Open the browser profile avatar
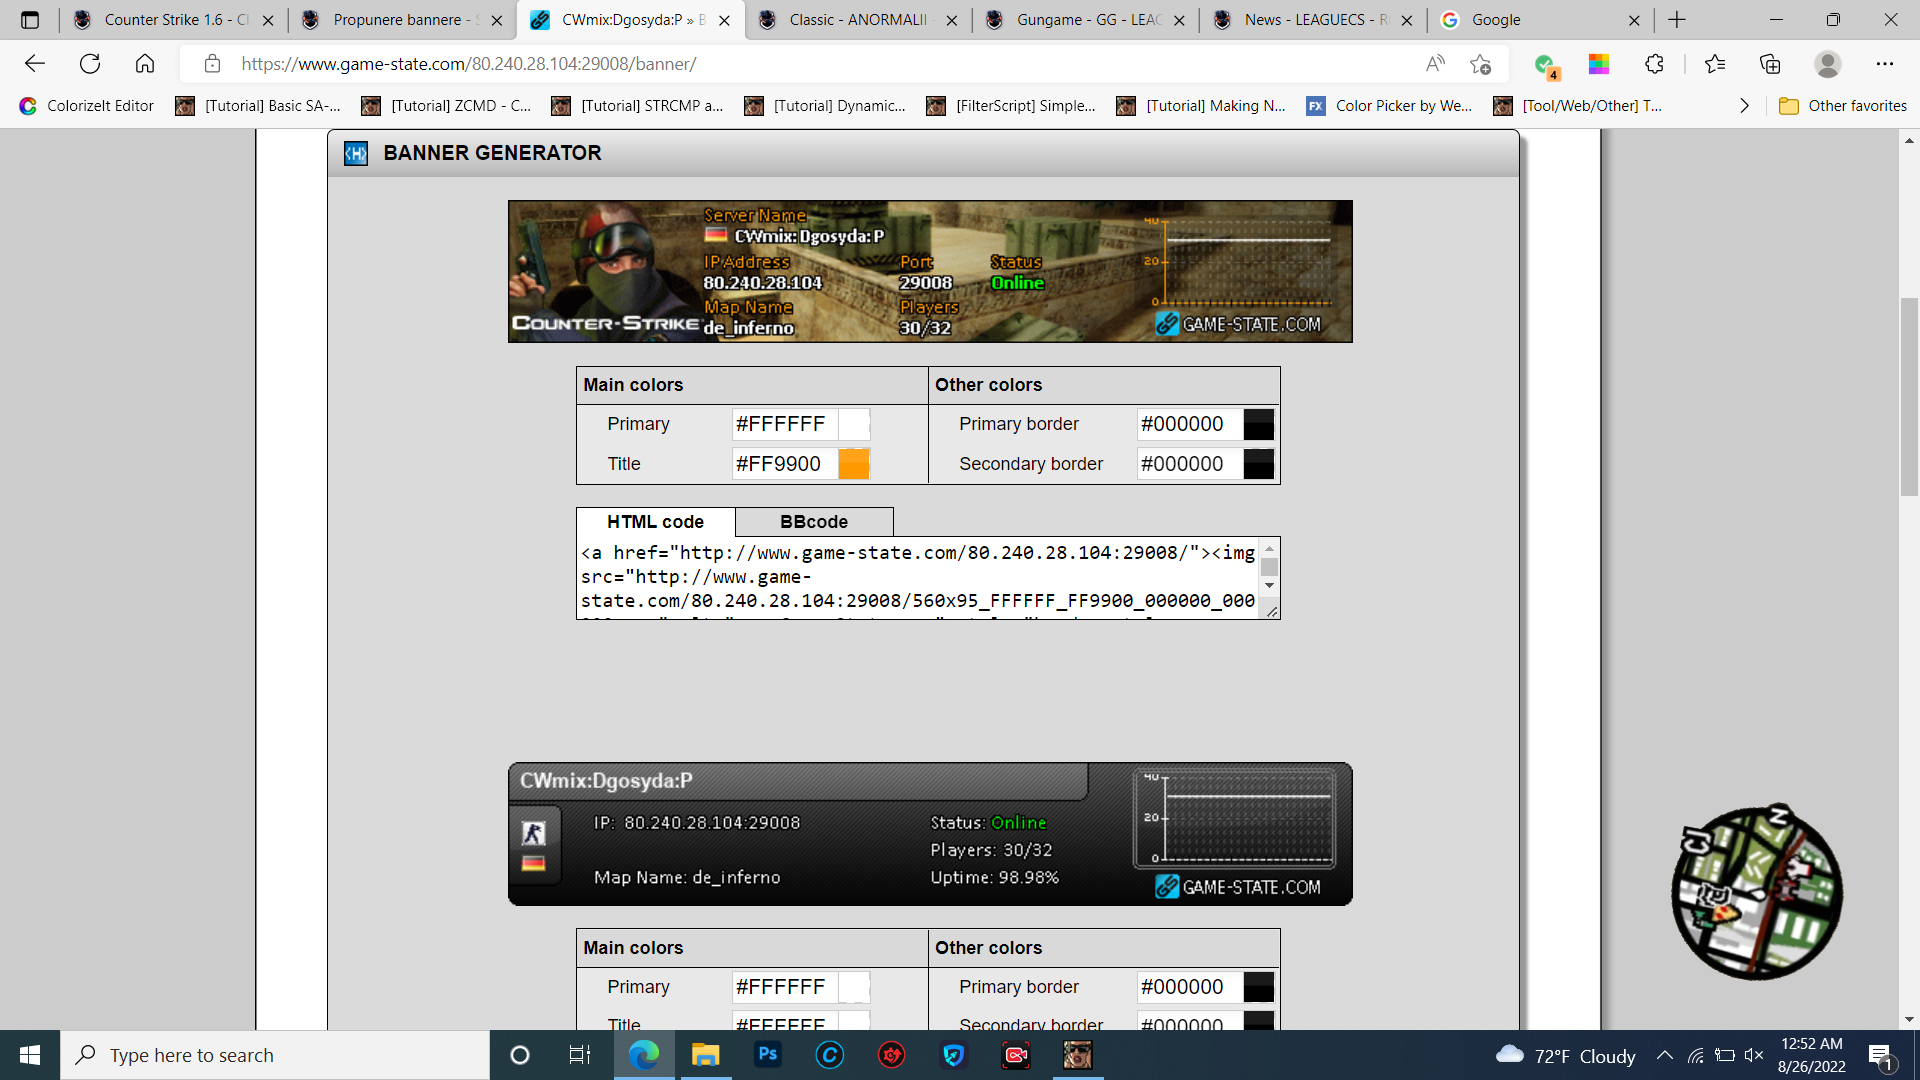Image resolution: width=1920 pixels, height=1080 pixels. pyautogui.click(x=1828, y=64)
